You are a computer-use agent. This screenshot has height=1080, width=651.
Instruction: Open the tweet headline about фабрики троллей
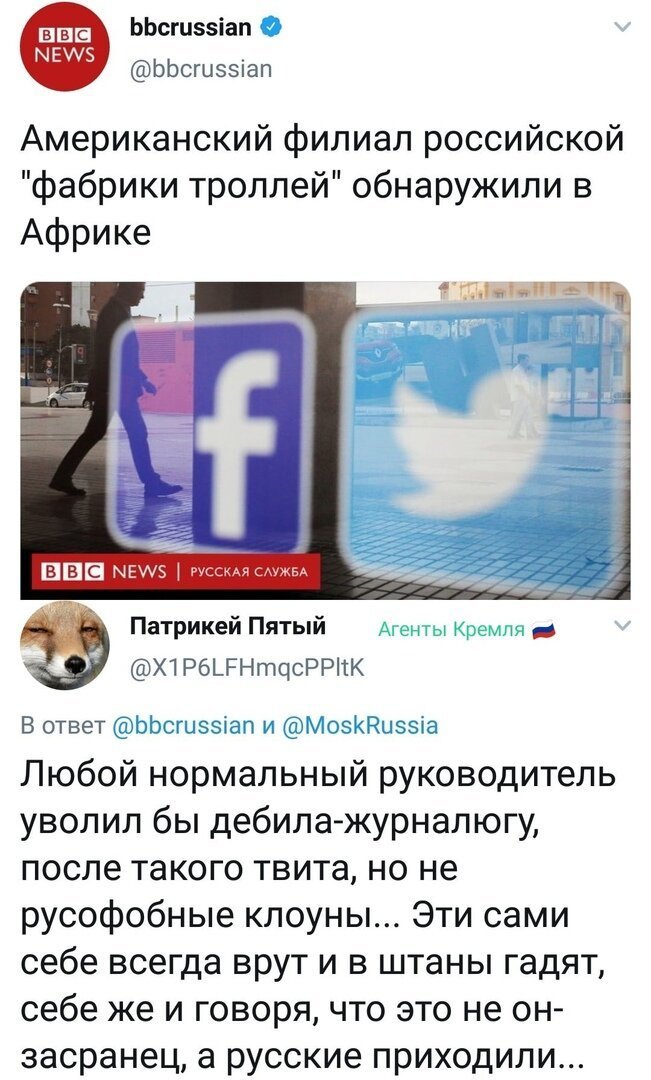322,185
